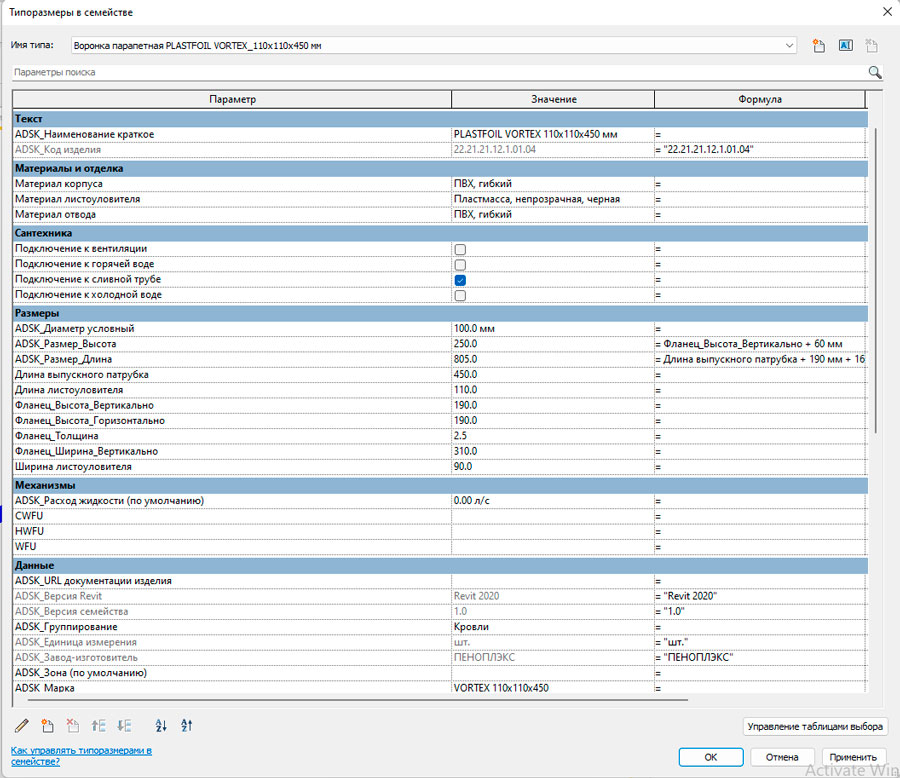This screenshot has height=778, width=900.
Task: Delete parameter icon in bottom toolbar
Action: click(73, 726)
